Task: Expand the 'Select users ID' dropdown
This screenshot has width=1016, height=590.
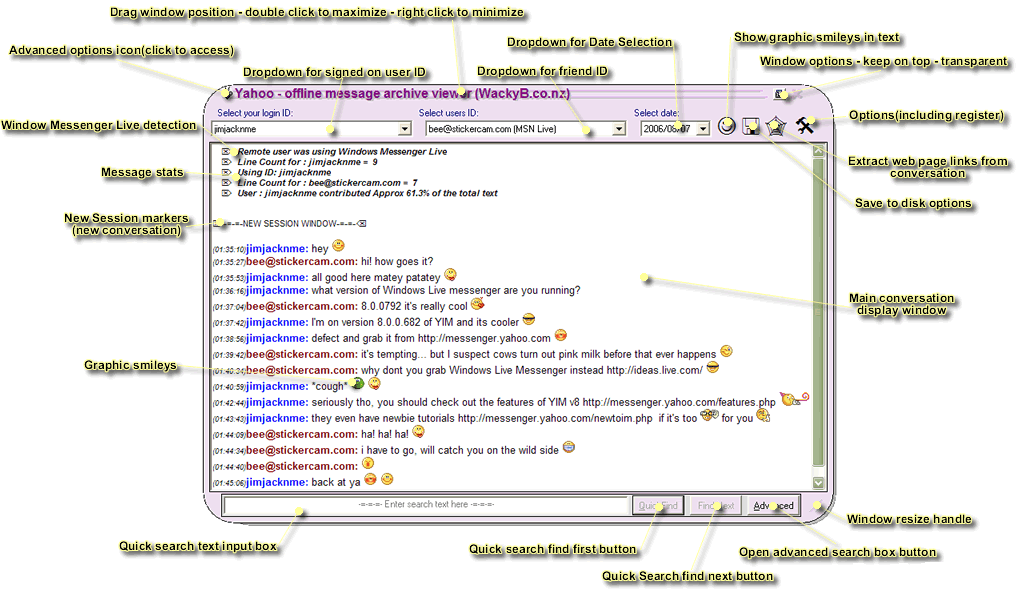Action: [x=619, y=129]
